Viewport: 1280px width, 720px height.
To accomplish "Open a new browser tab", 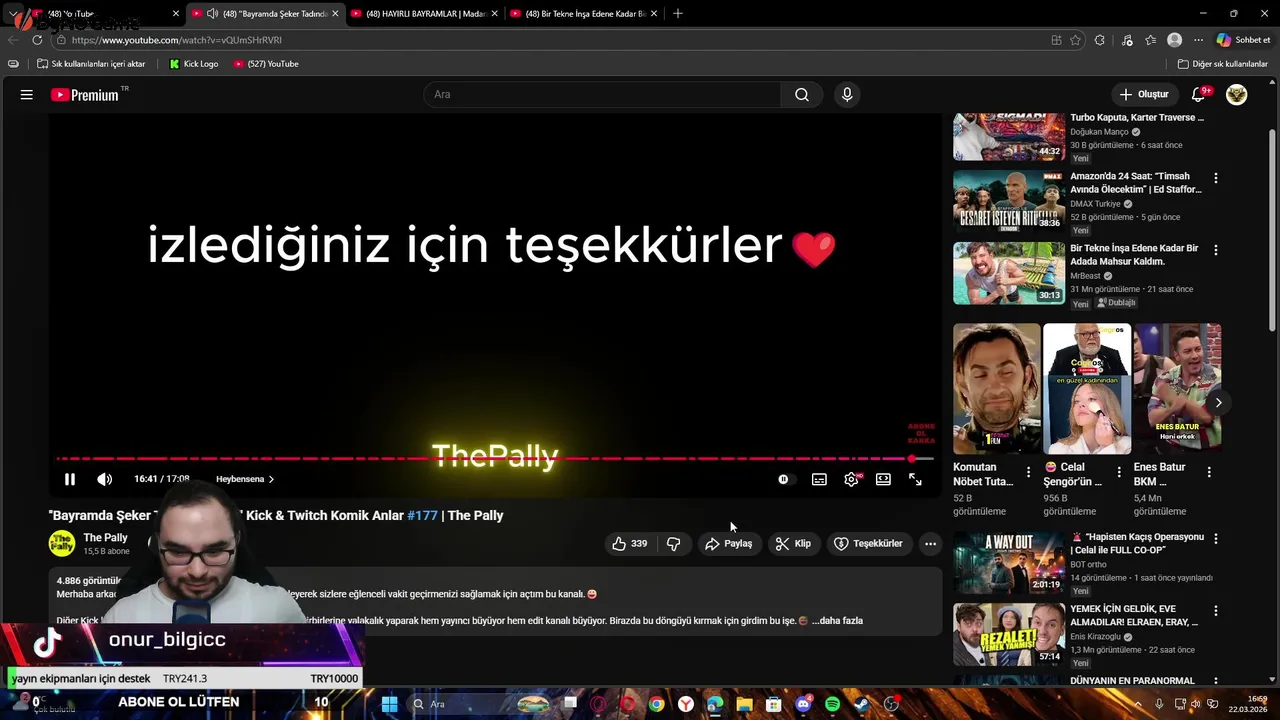I will pos(678,14).
